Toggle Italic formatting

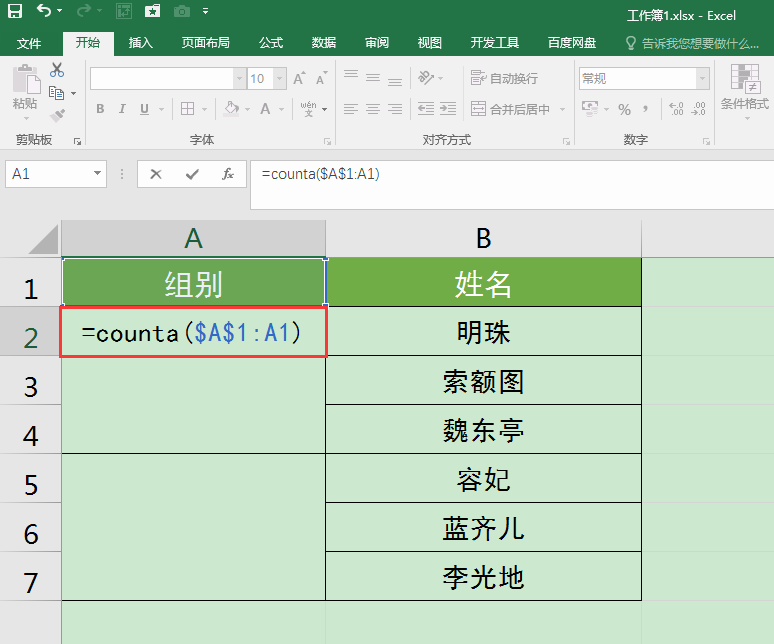(x=122, y=109)
